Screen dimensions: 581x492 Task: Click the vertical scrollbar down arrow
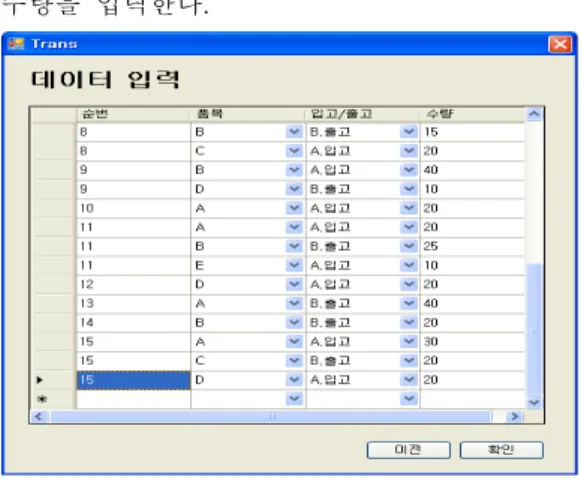click(534, 402)
